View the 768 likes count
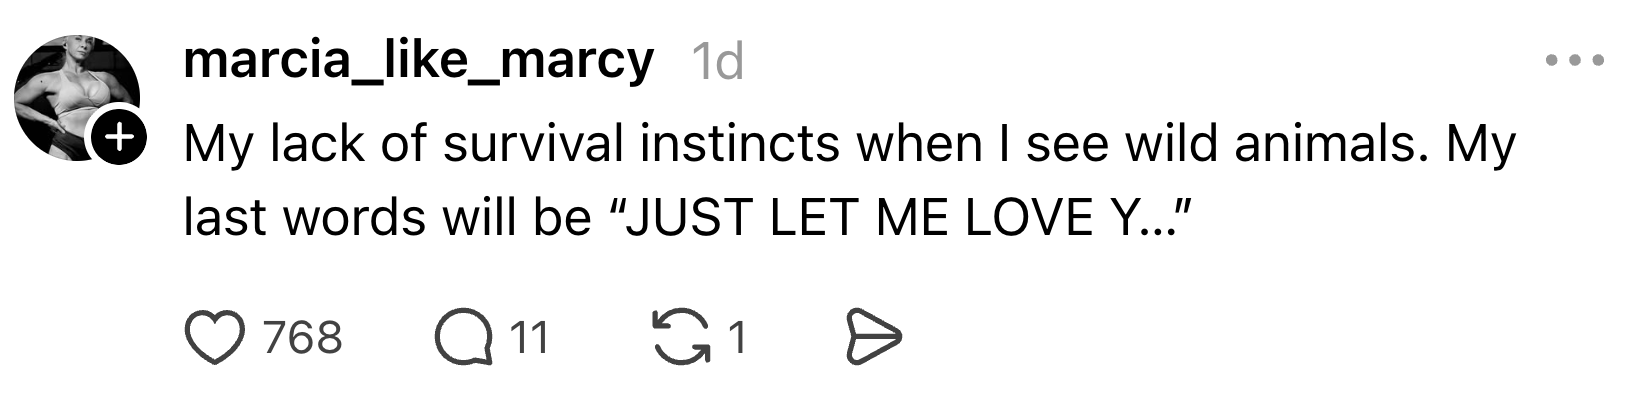This screenshot has height=414, width=1636. (302, 338)
